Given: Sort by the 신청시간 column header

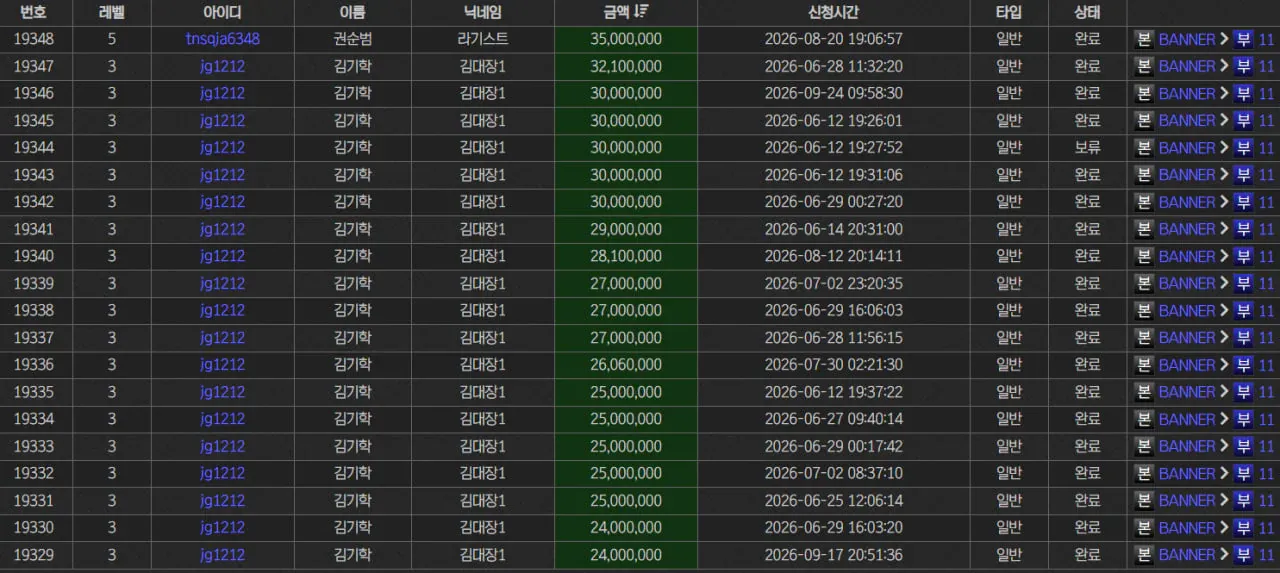Looking at the screenshot, I should [x=833, y=12].
